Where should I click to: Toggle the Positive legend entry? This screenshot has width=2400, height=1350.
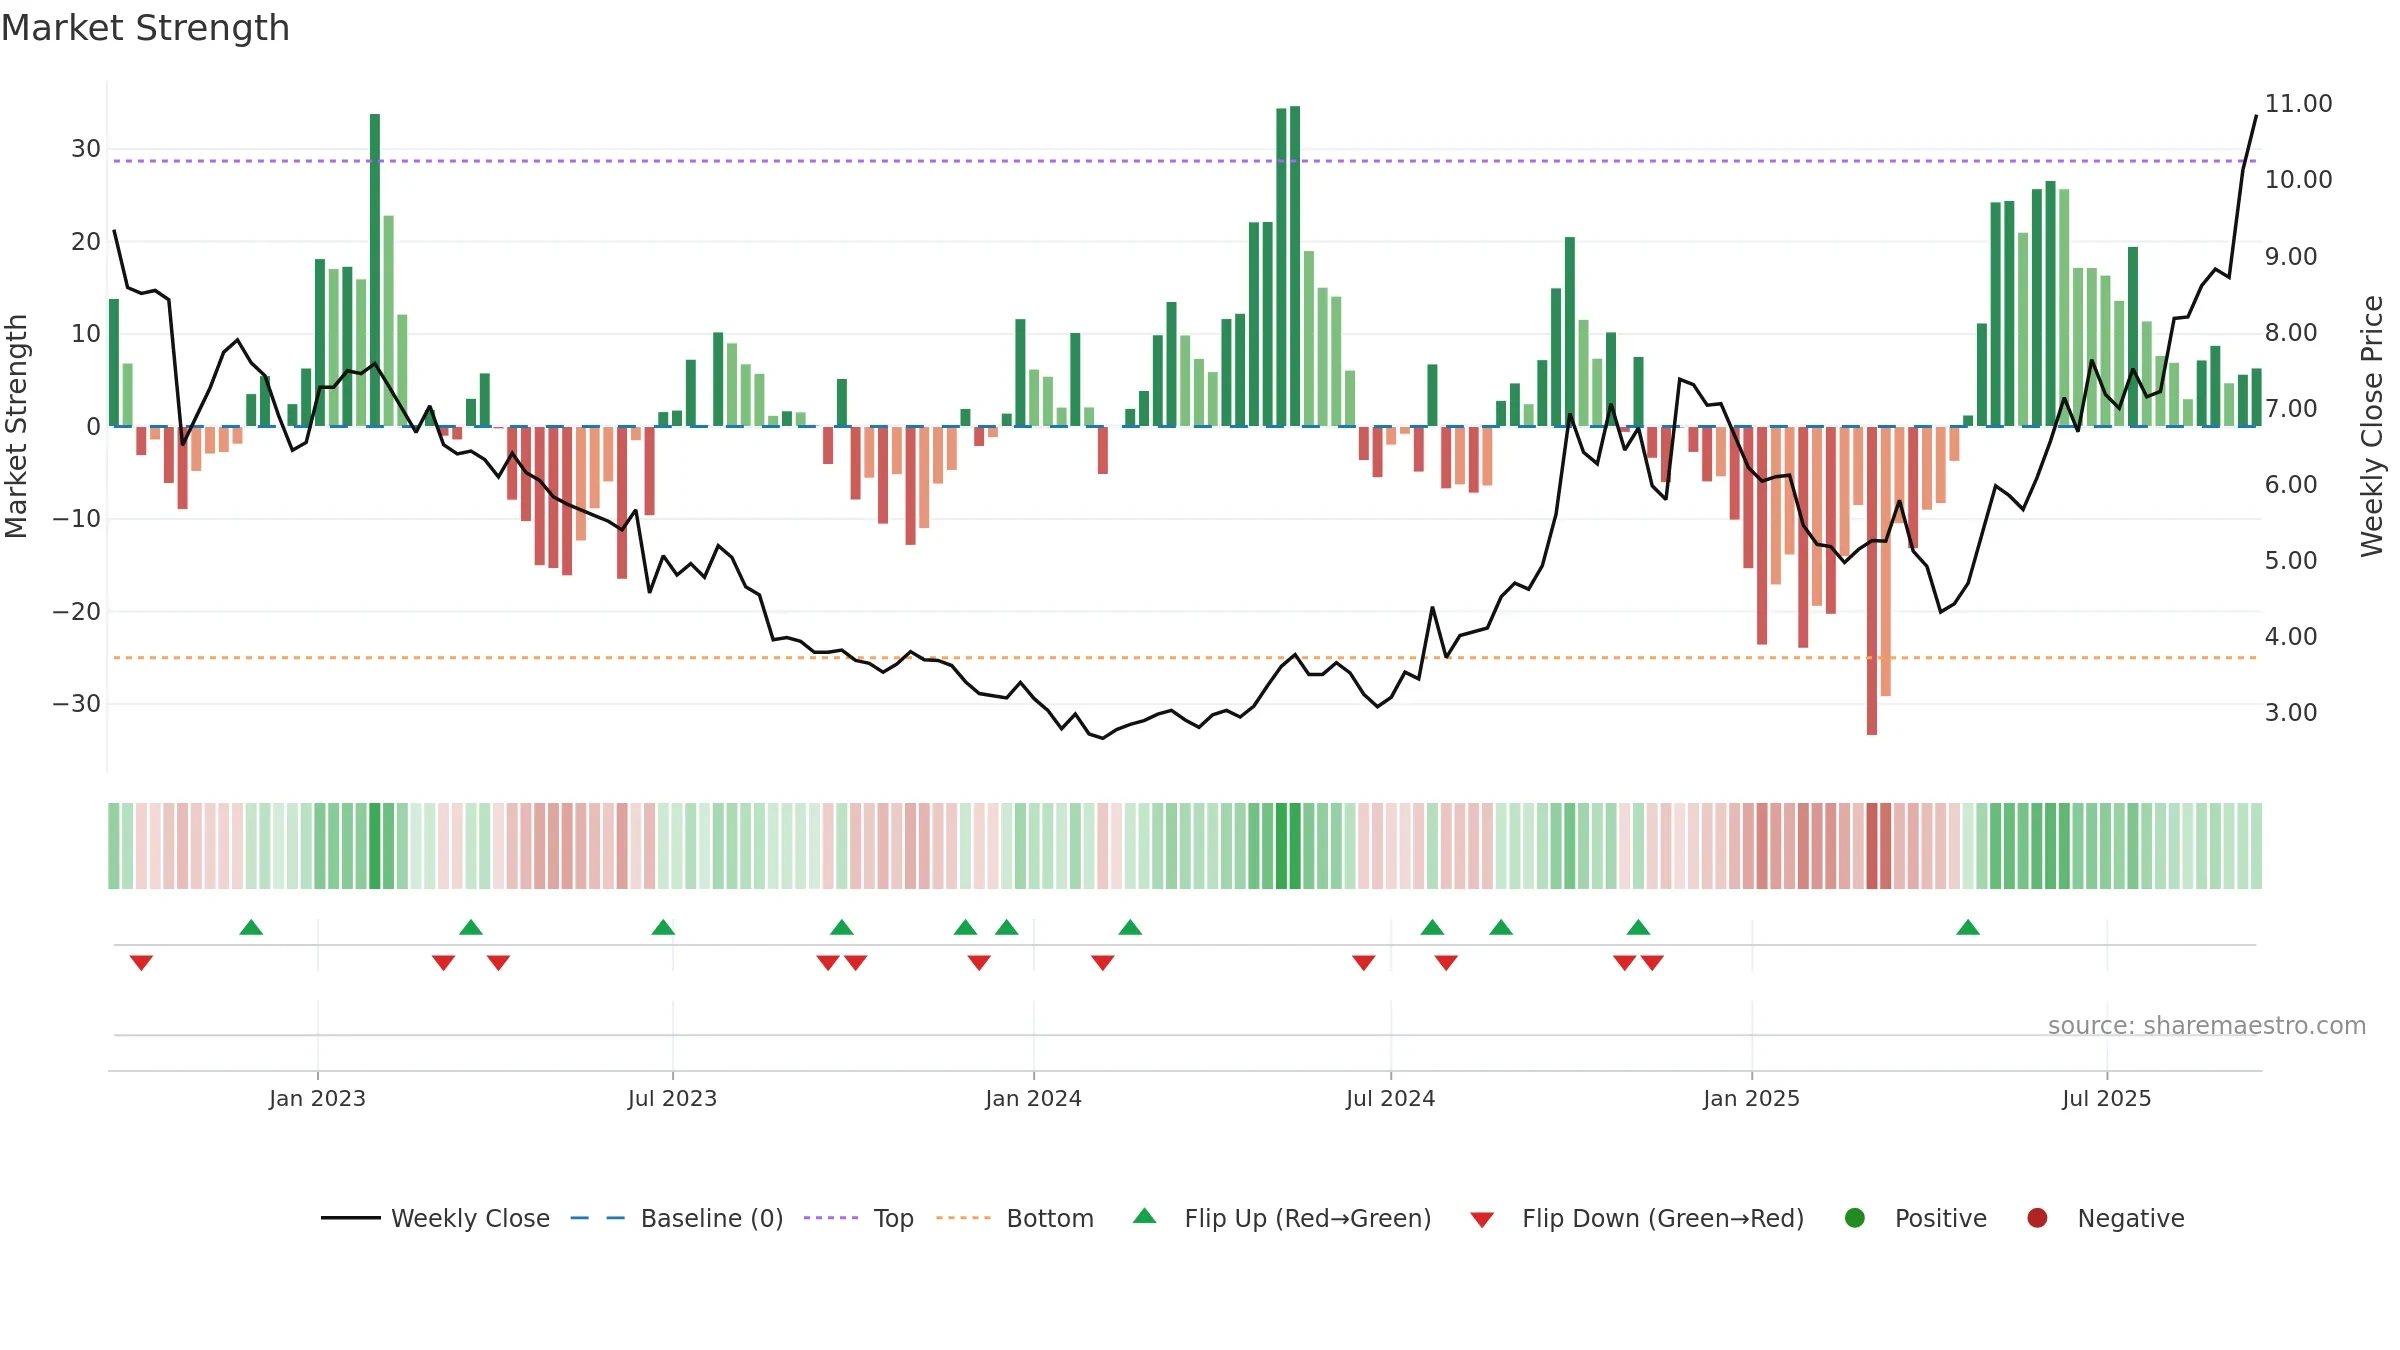tap(1915, 1218)
